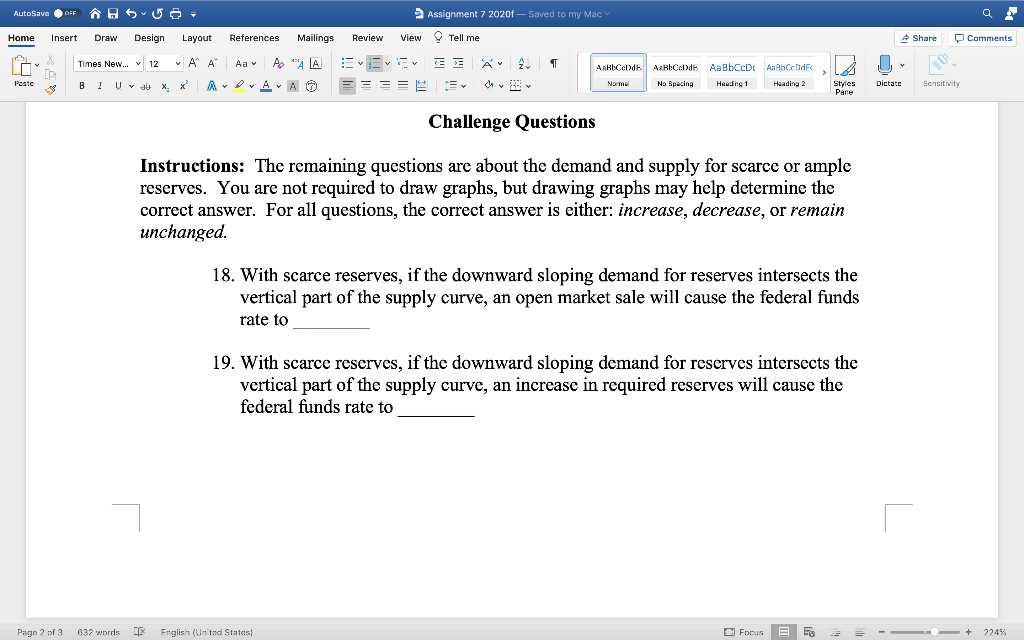Screen dimensions: 1024x640
Task: Click the 632 words count
Action: [99, 632]
